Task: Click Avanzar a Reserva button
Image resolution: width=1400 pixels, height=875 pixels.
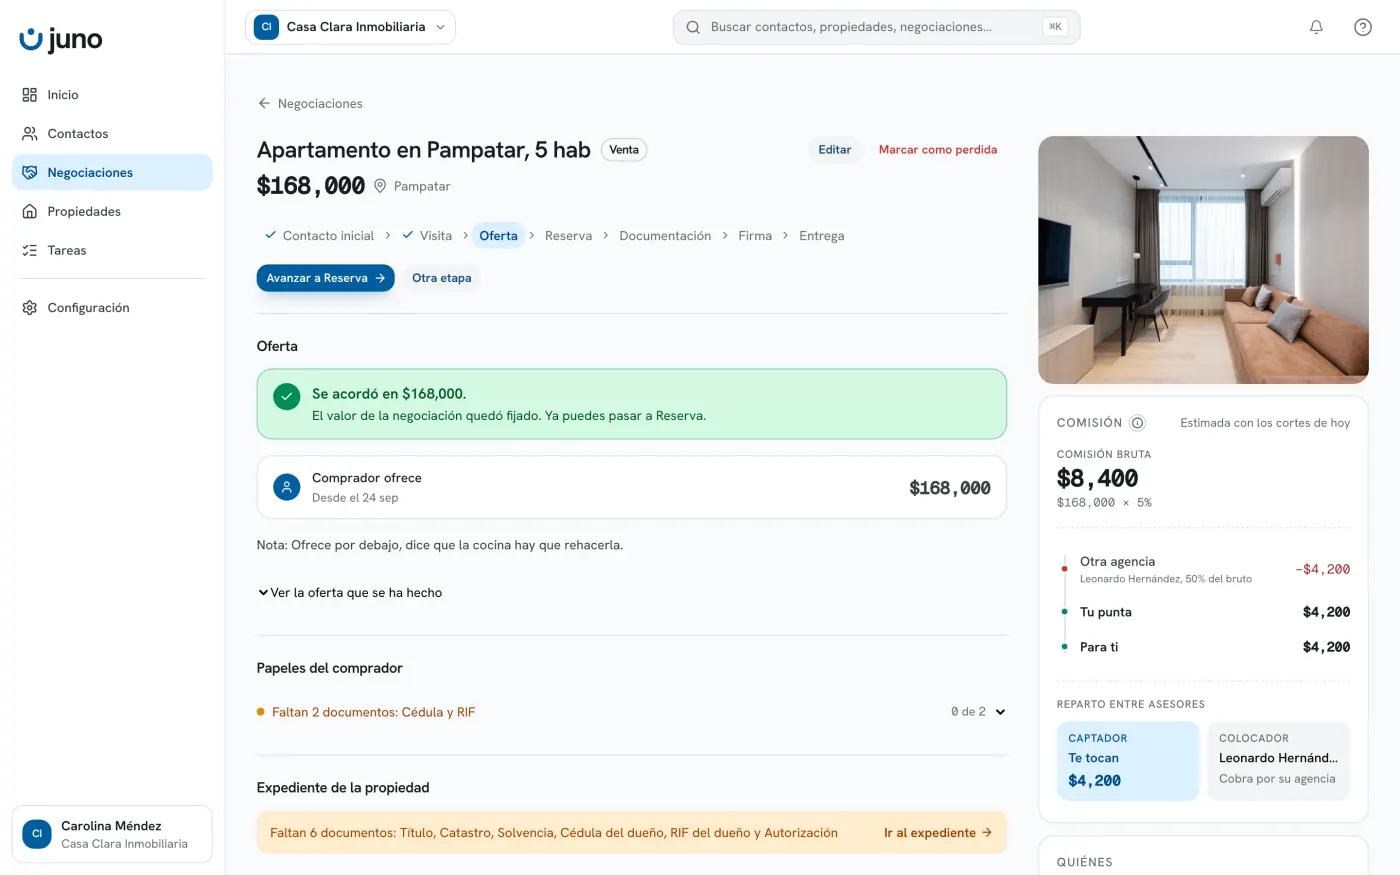Action: (x=325, y=278)
